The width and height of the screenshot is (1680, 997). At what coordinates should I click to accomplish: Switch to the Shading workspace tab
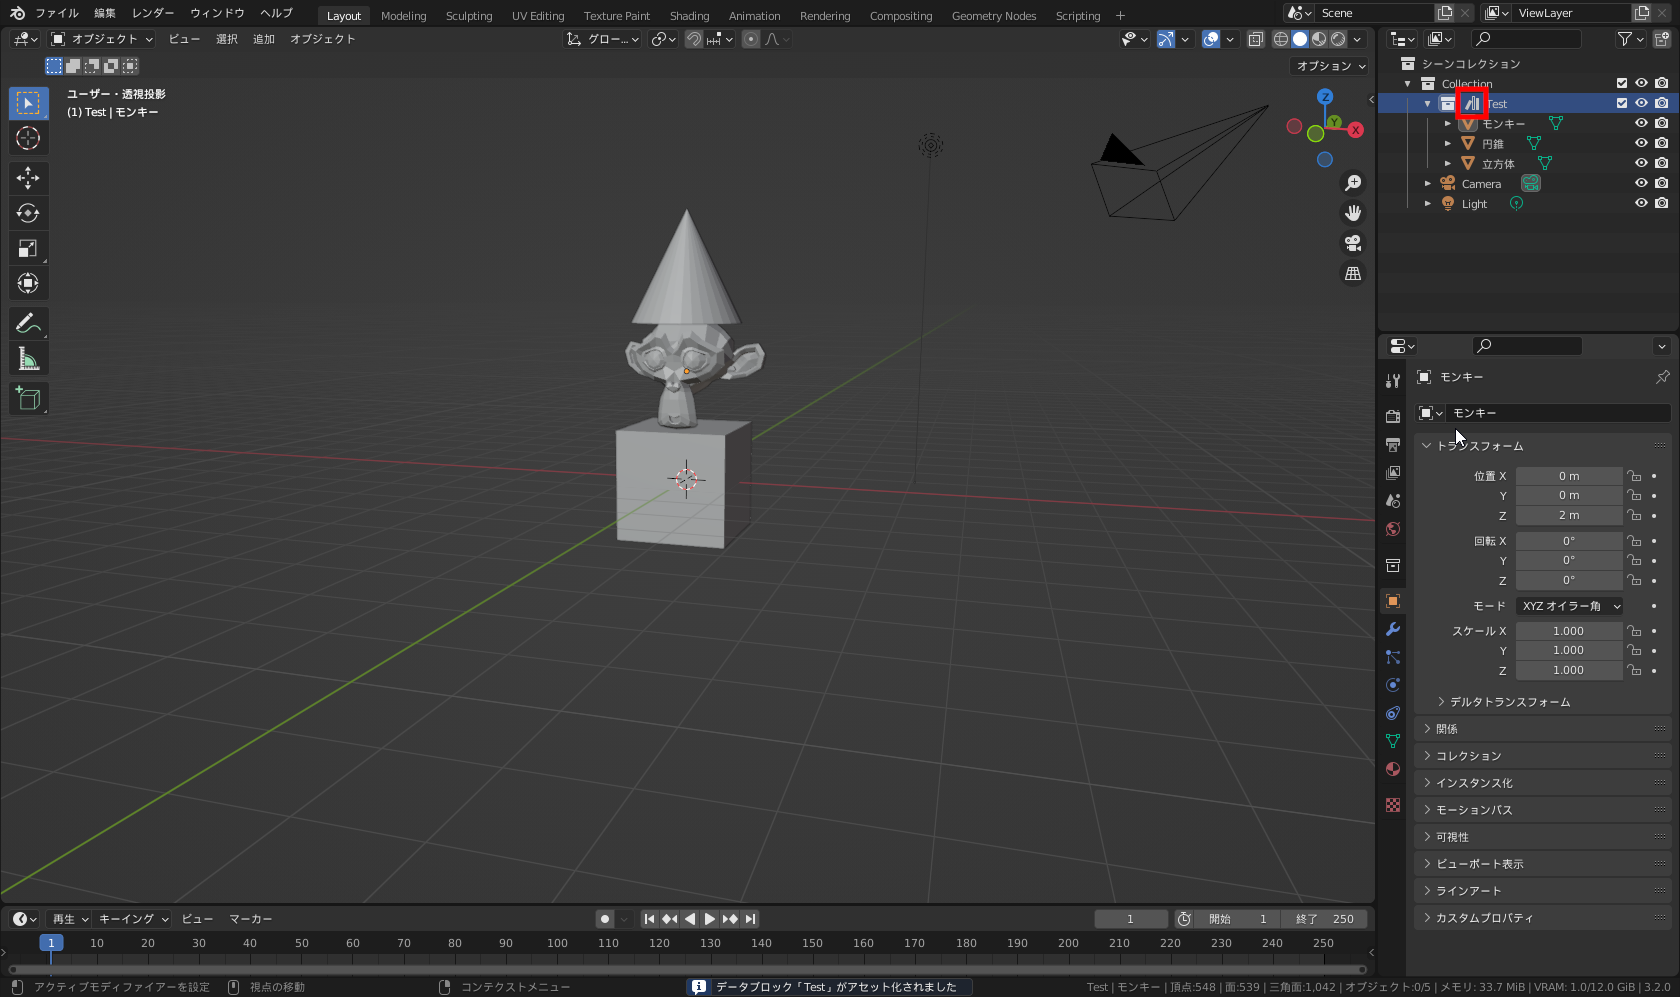click(x=690, y=16)
